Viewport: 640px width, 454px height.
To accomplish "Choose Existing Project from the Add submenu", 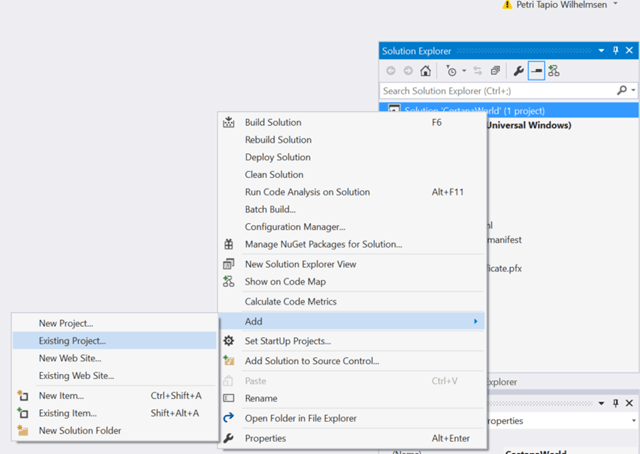I will point(72,341).
